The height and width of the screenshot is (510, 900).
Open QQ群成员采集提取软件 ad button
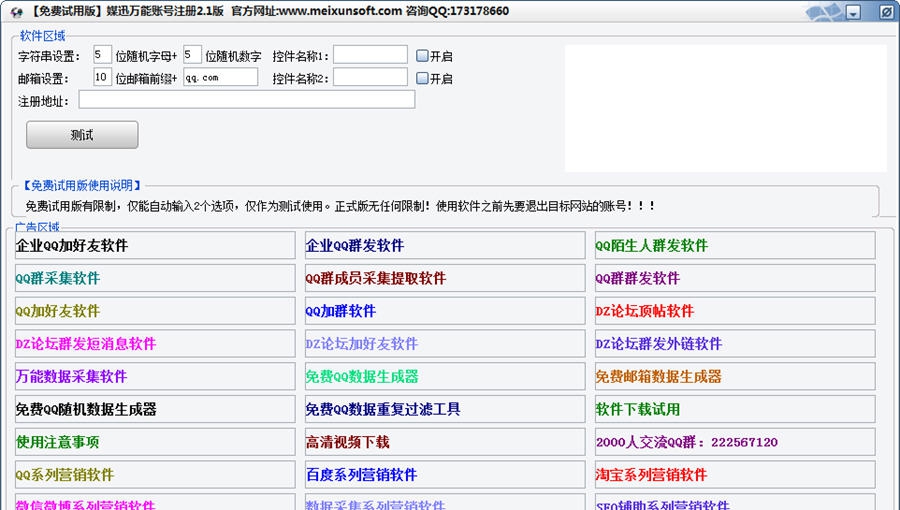[445, 278]
